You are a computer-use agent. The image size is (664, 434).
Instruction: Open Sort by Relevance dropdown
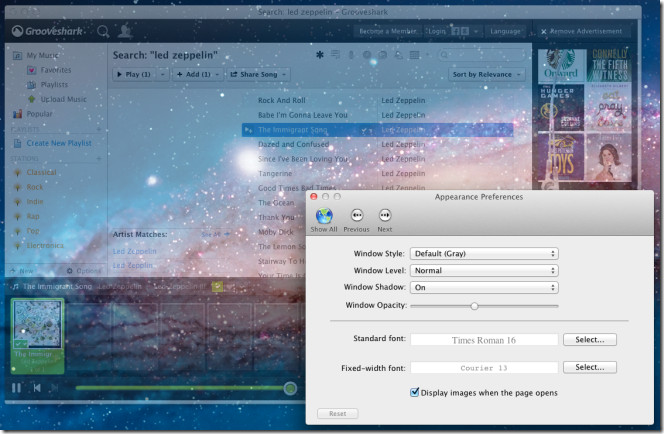pos(487,75)
